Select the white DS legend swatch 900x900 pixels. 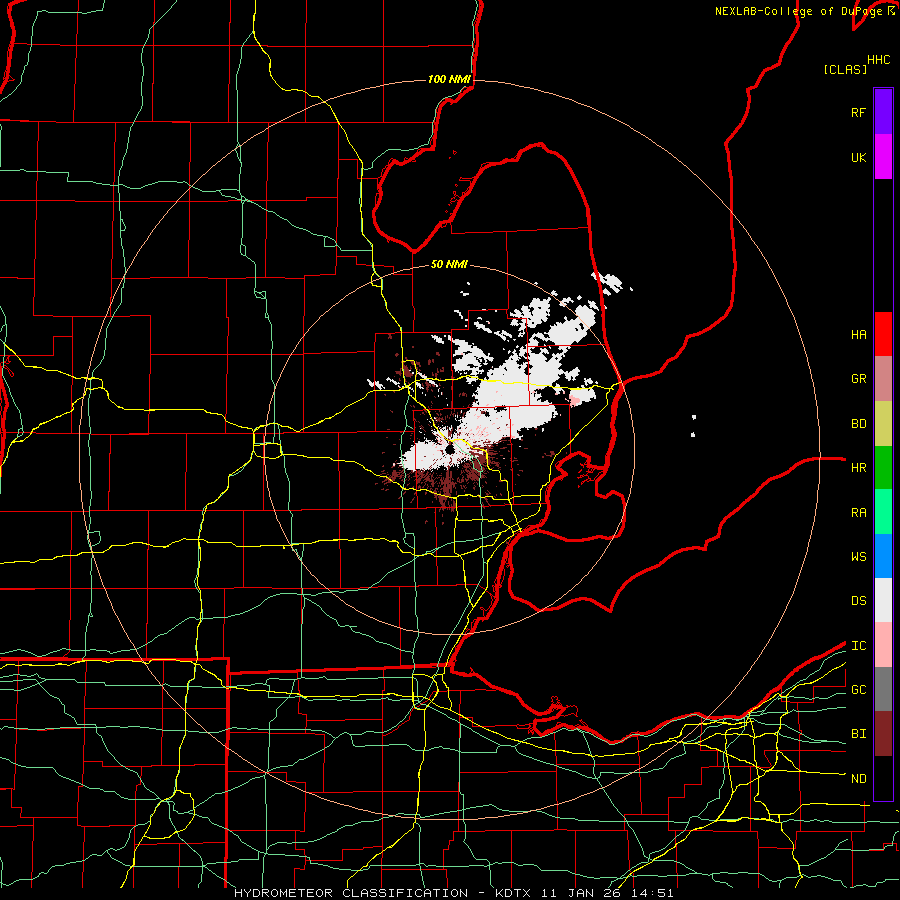883,600
